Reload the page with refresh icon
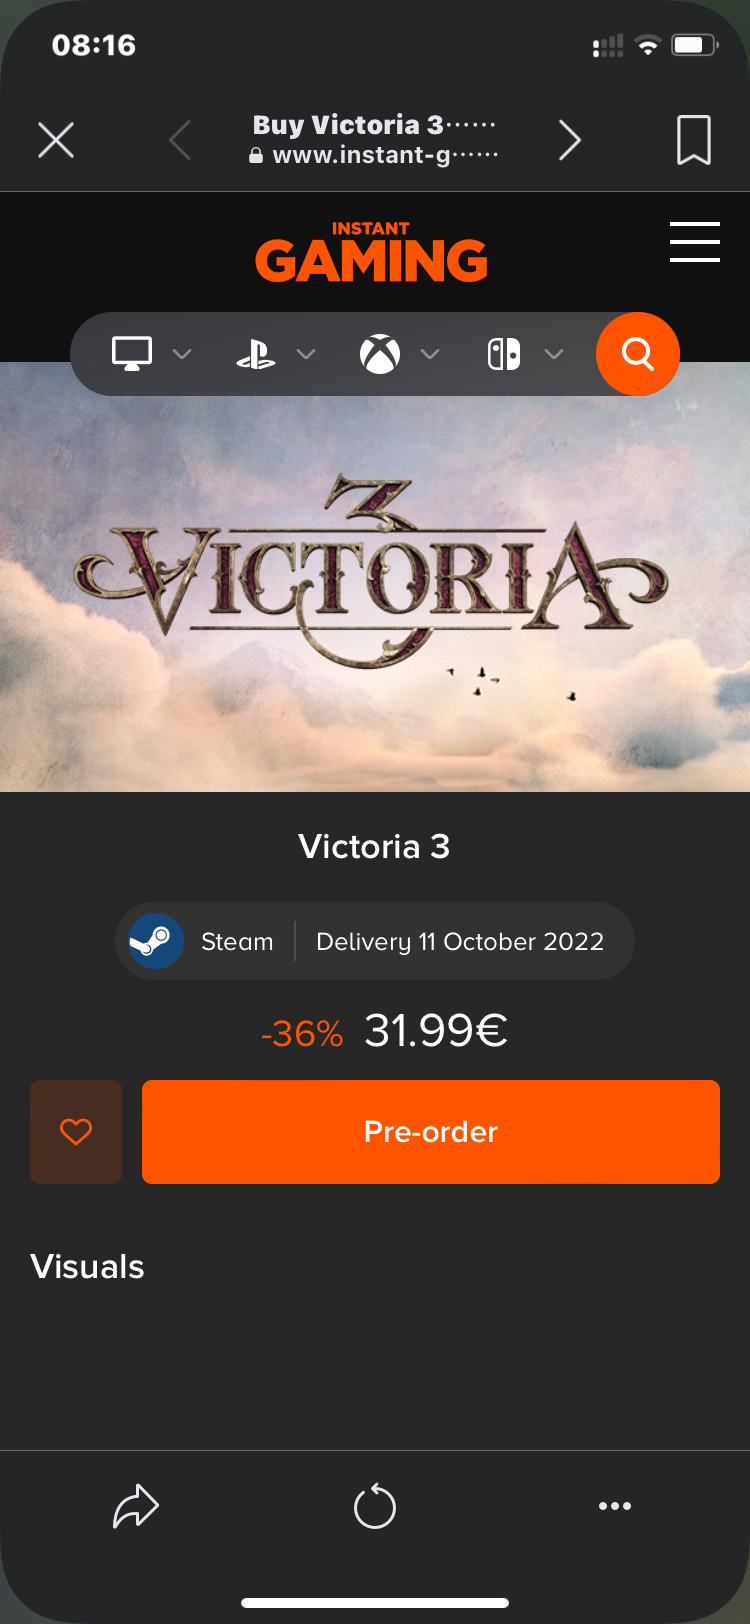The height and width of the screenshot is (1624, 750). tap(375, 1506)
